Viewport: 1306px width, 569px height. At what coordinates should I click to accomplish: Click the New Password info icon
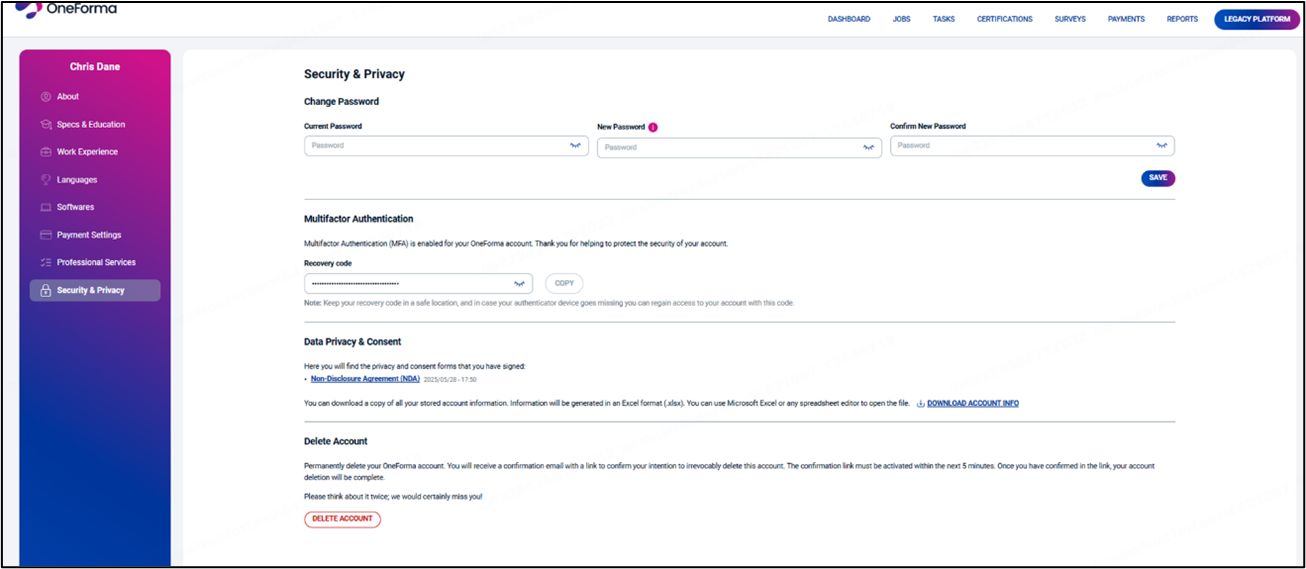point(653,128)
